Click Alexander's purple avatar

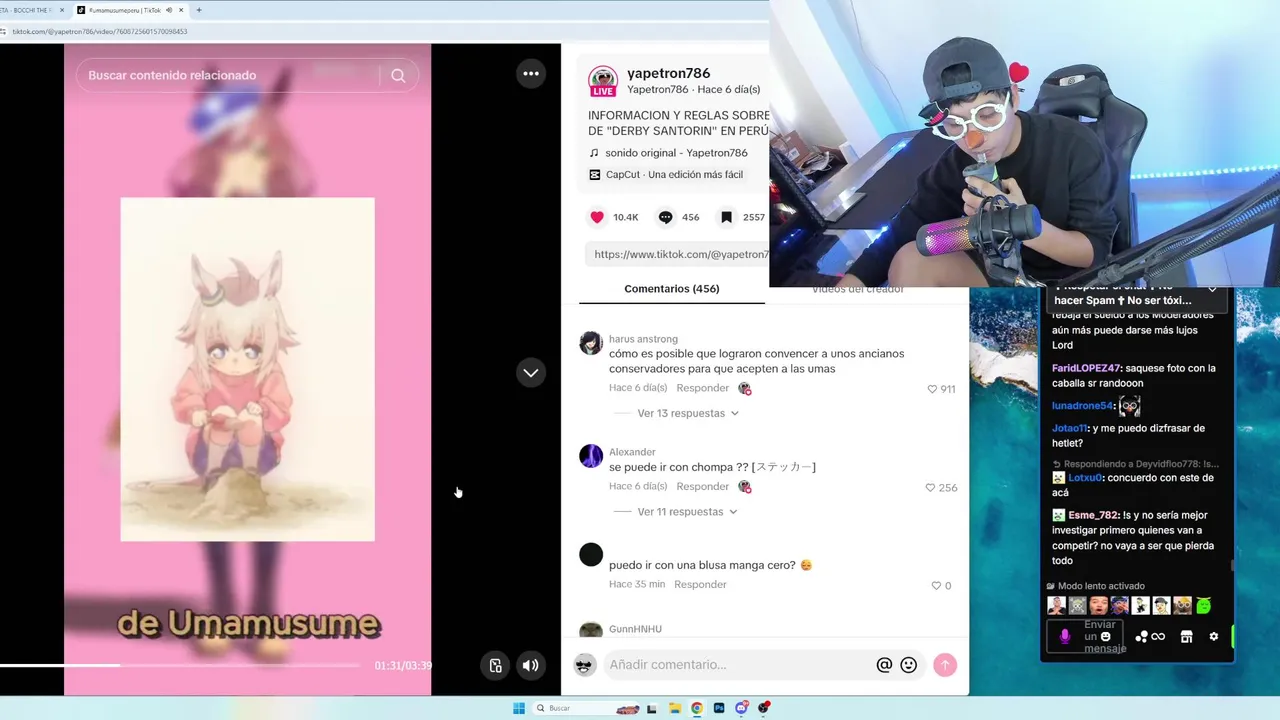(x=591, y=456)
